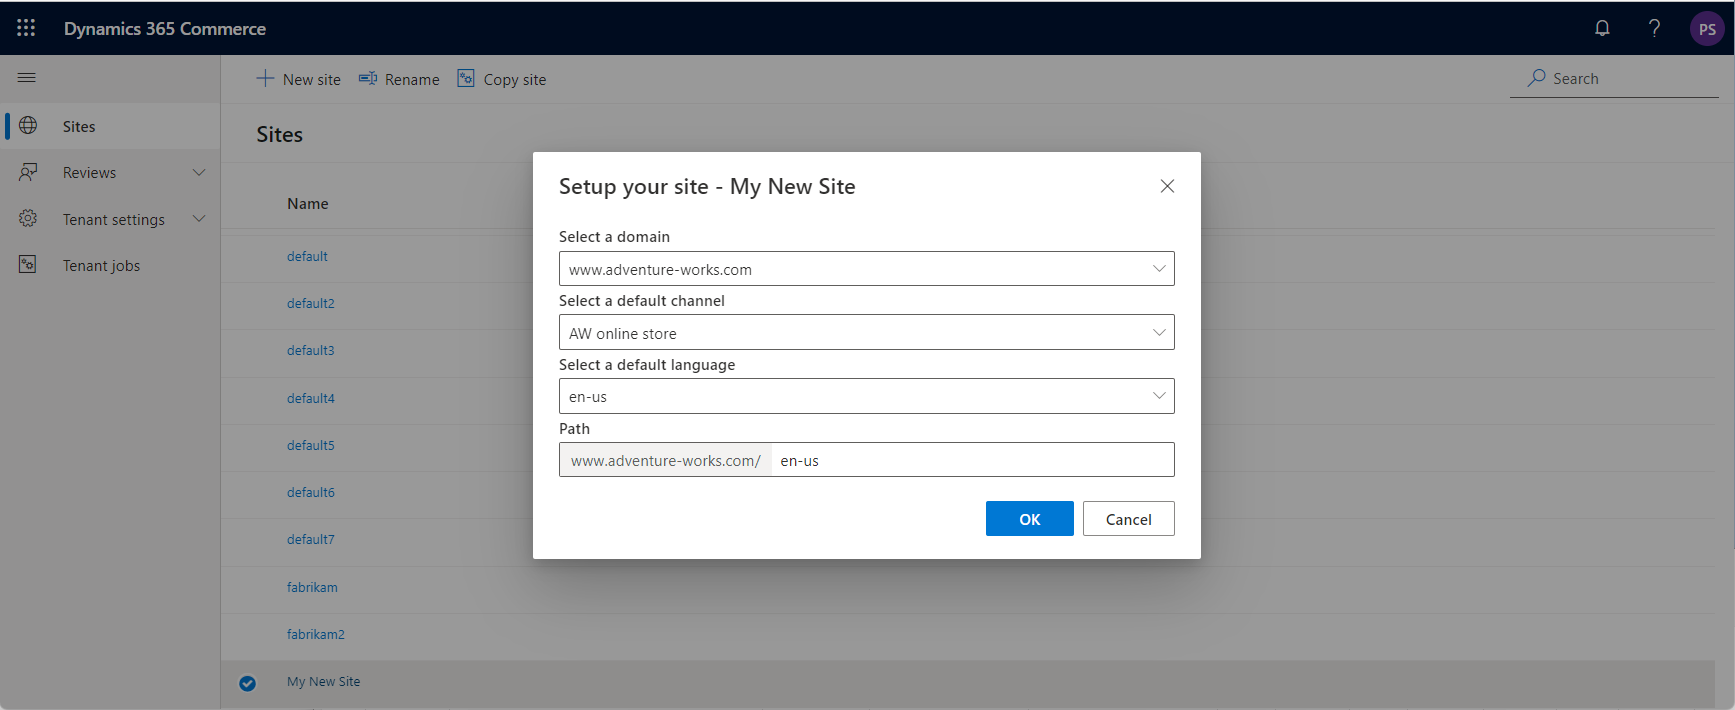This screenshot has height=710, width=1735.
Task: Click the Sites globe icon
Action: click(28, 126)
